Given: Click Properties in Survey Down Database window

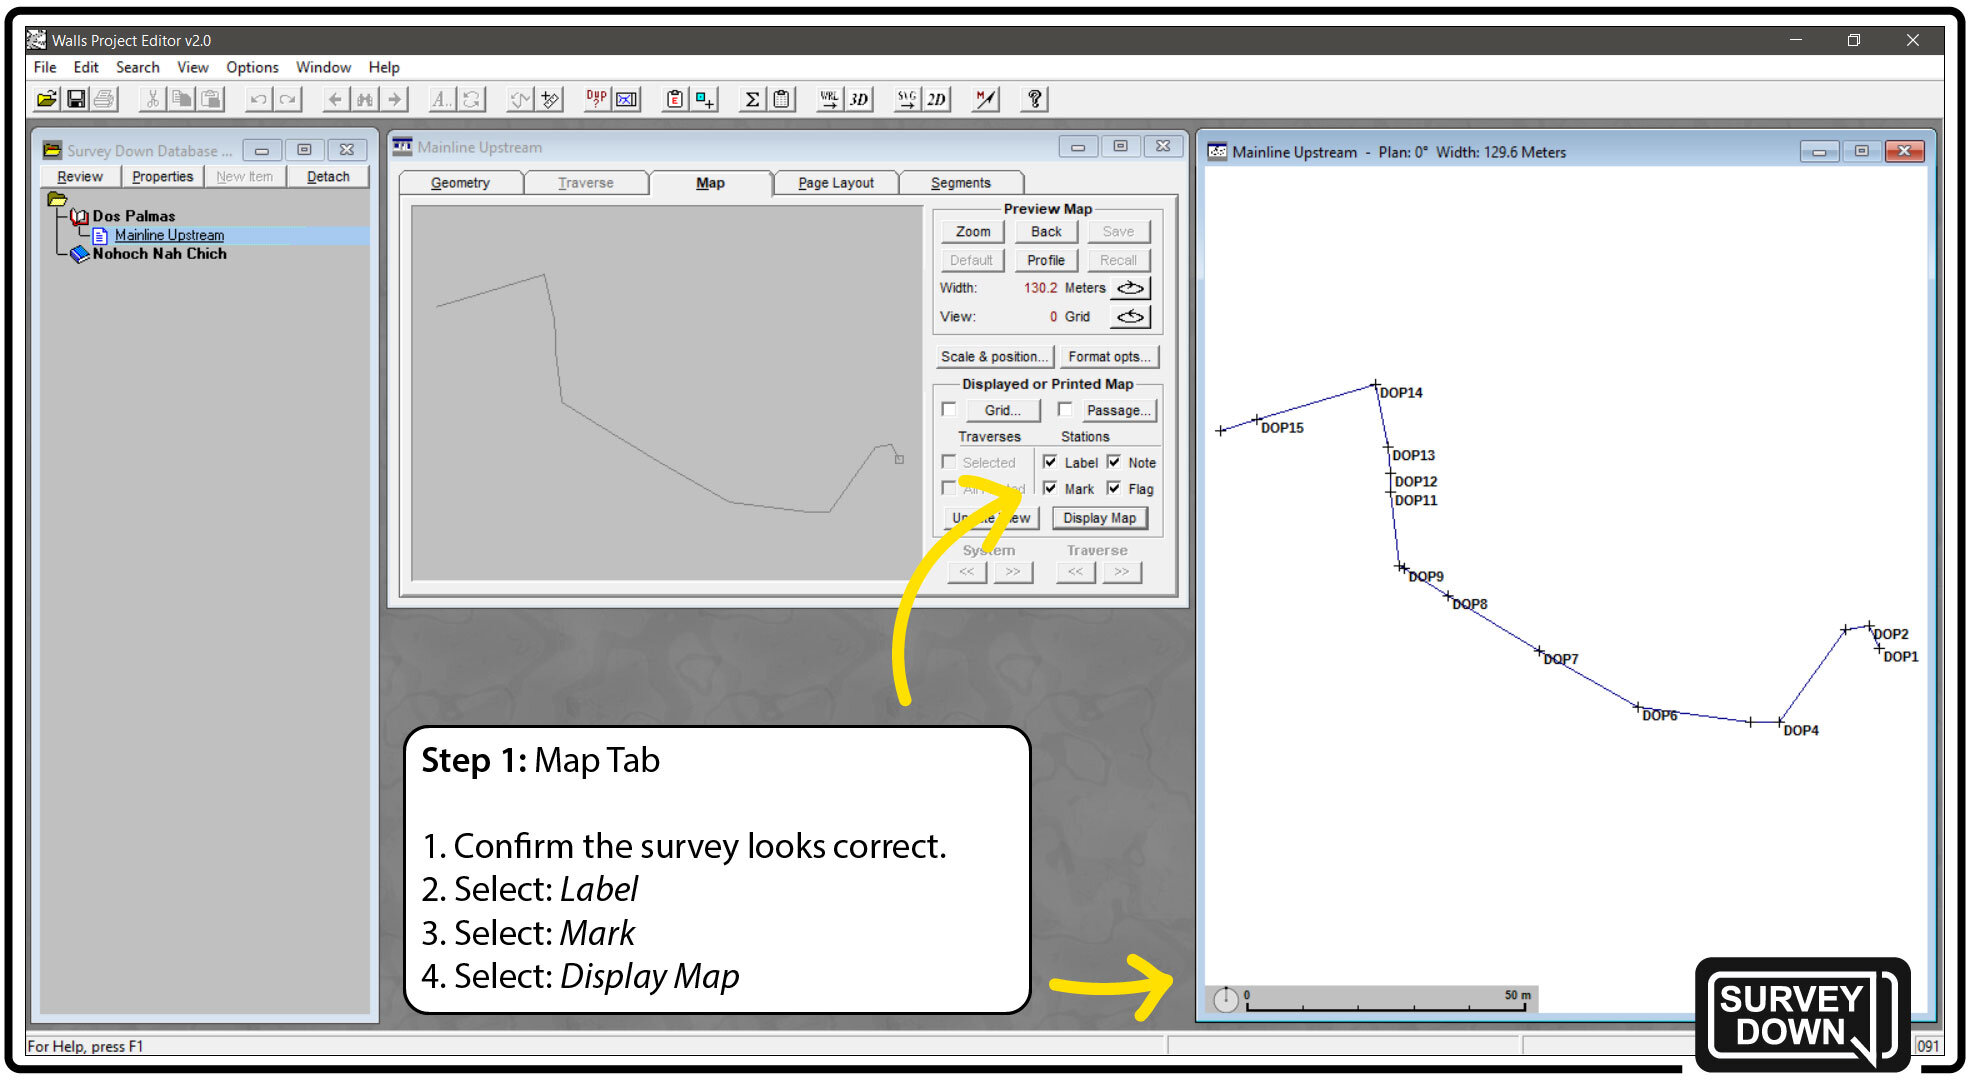Looking at the screenshot, I should (162, 177).
